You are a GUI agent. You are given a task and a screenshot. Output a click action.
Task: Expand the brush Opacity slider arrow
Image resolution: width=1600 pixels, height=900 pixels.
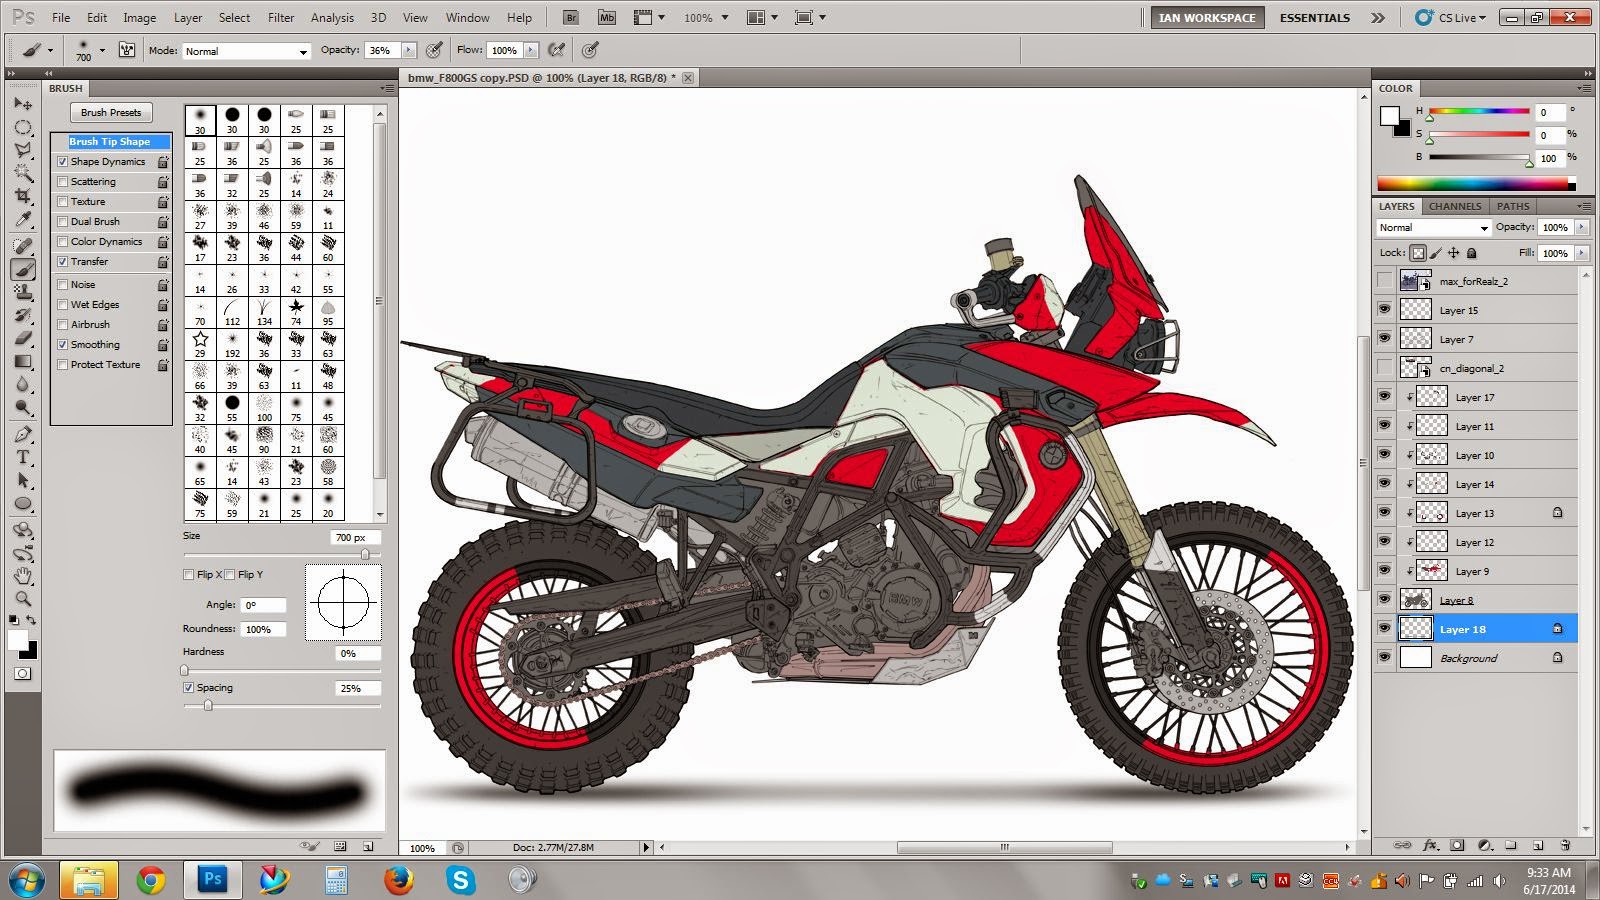(408, 50)
